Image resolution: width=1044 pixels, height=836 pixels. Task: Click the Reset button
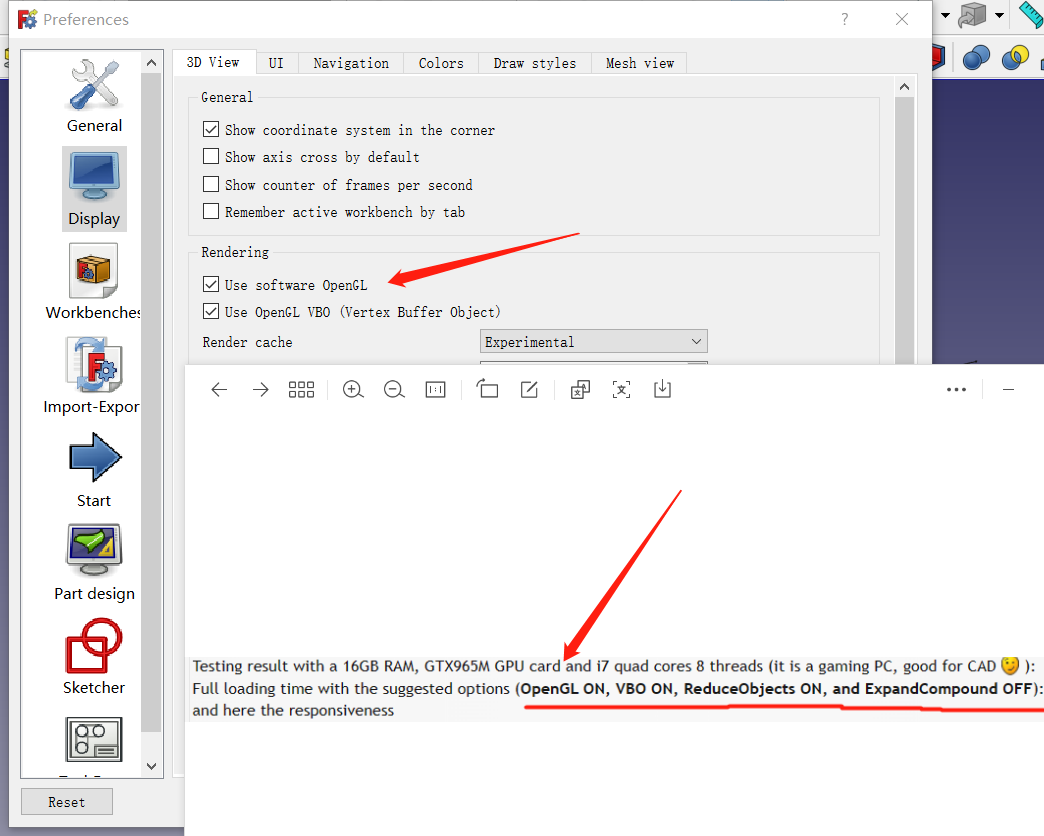coord(67,802)
